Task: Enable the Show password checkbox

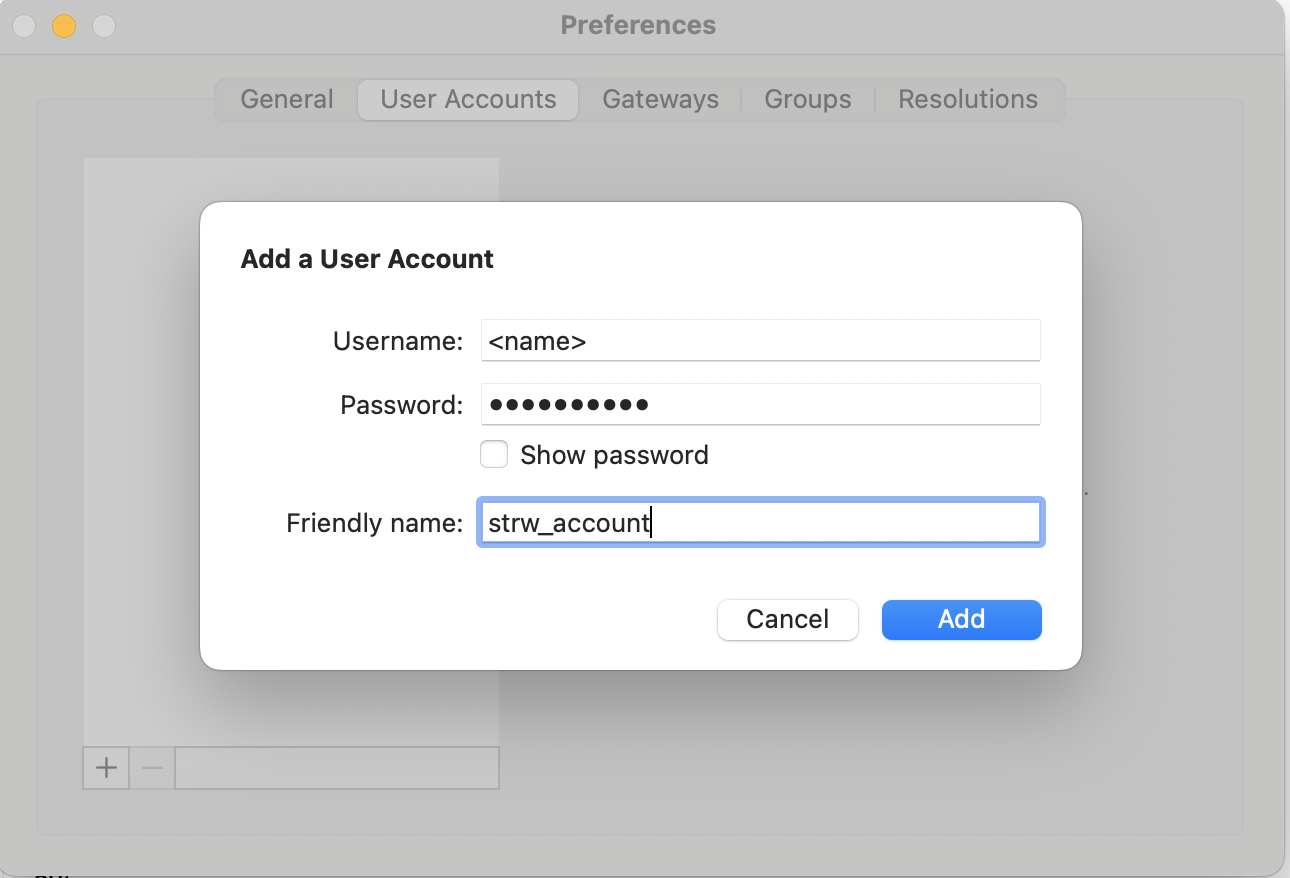Action: point(494,455)
